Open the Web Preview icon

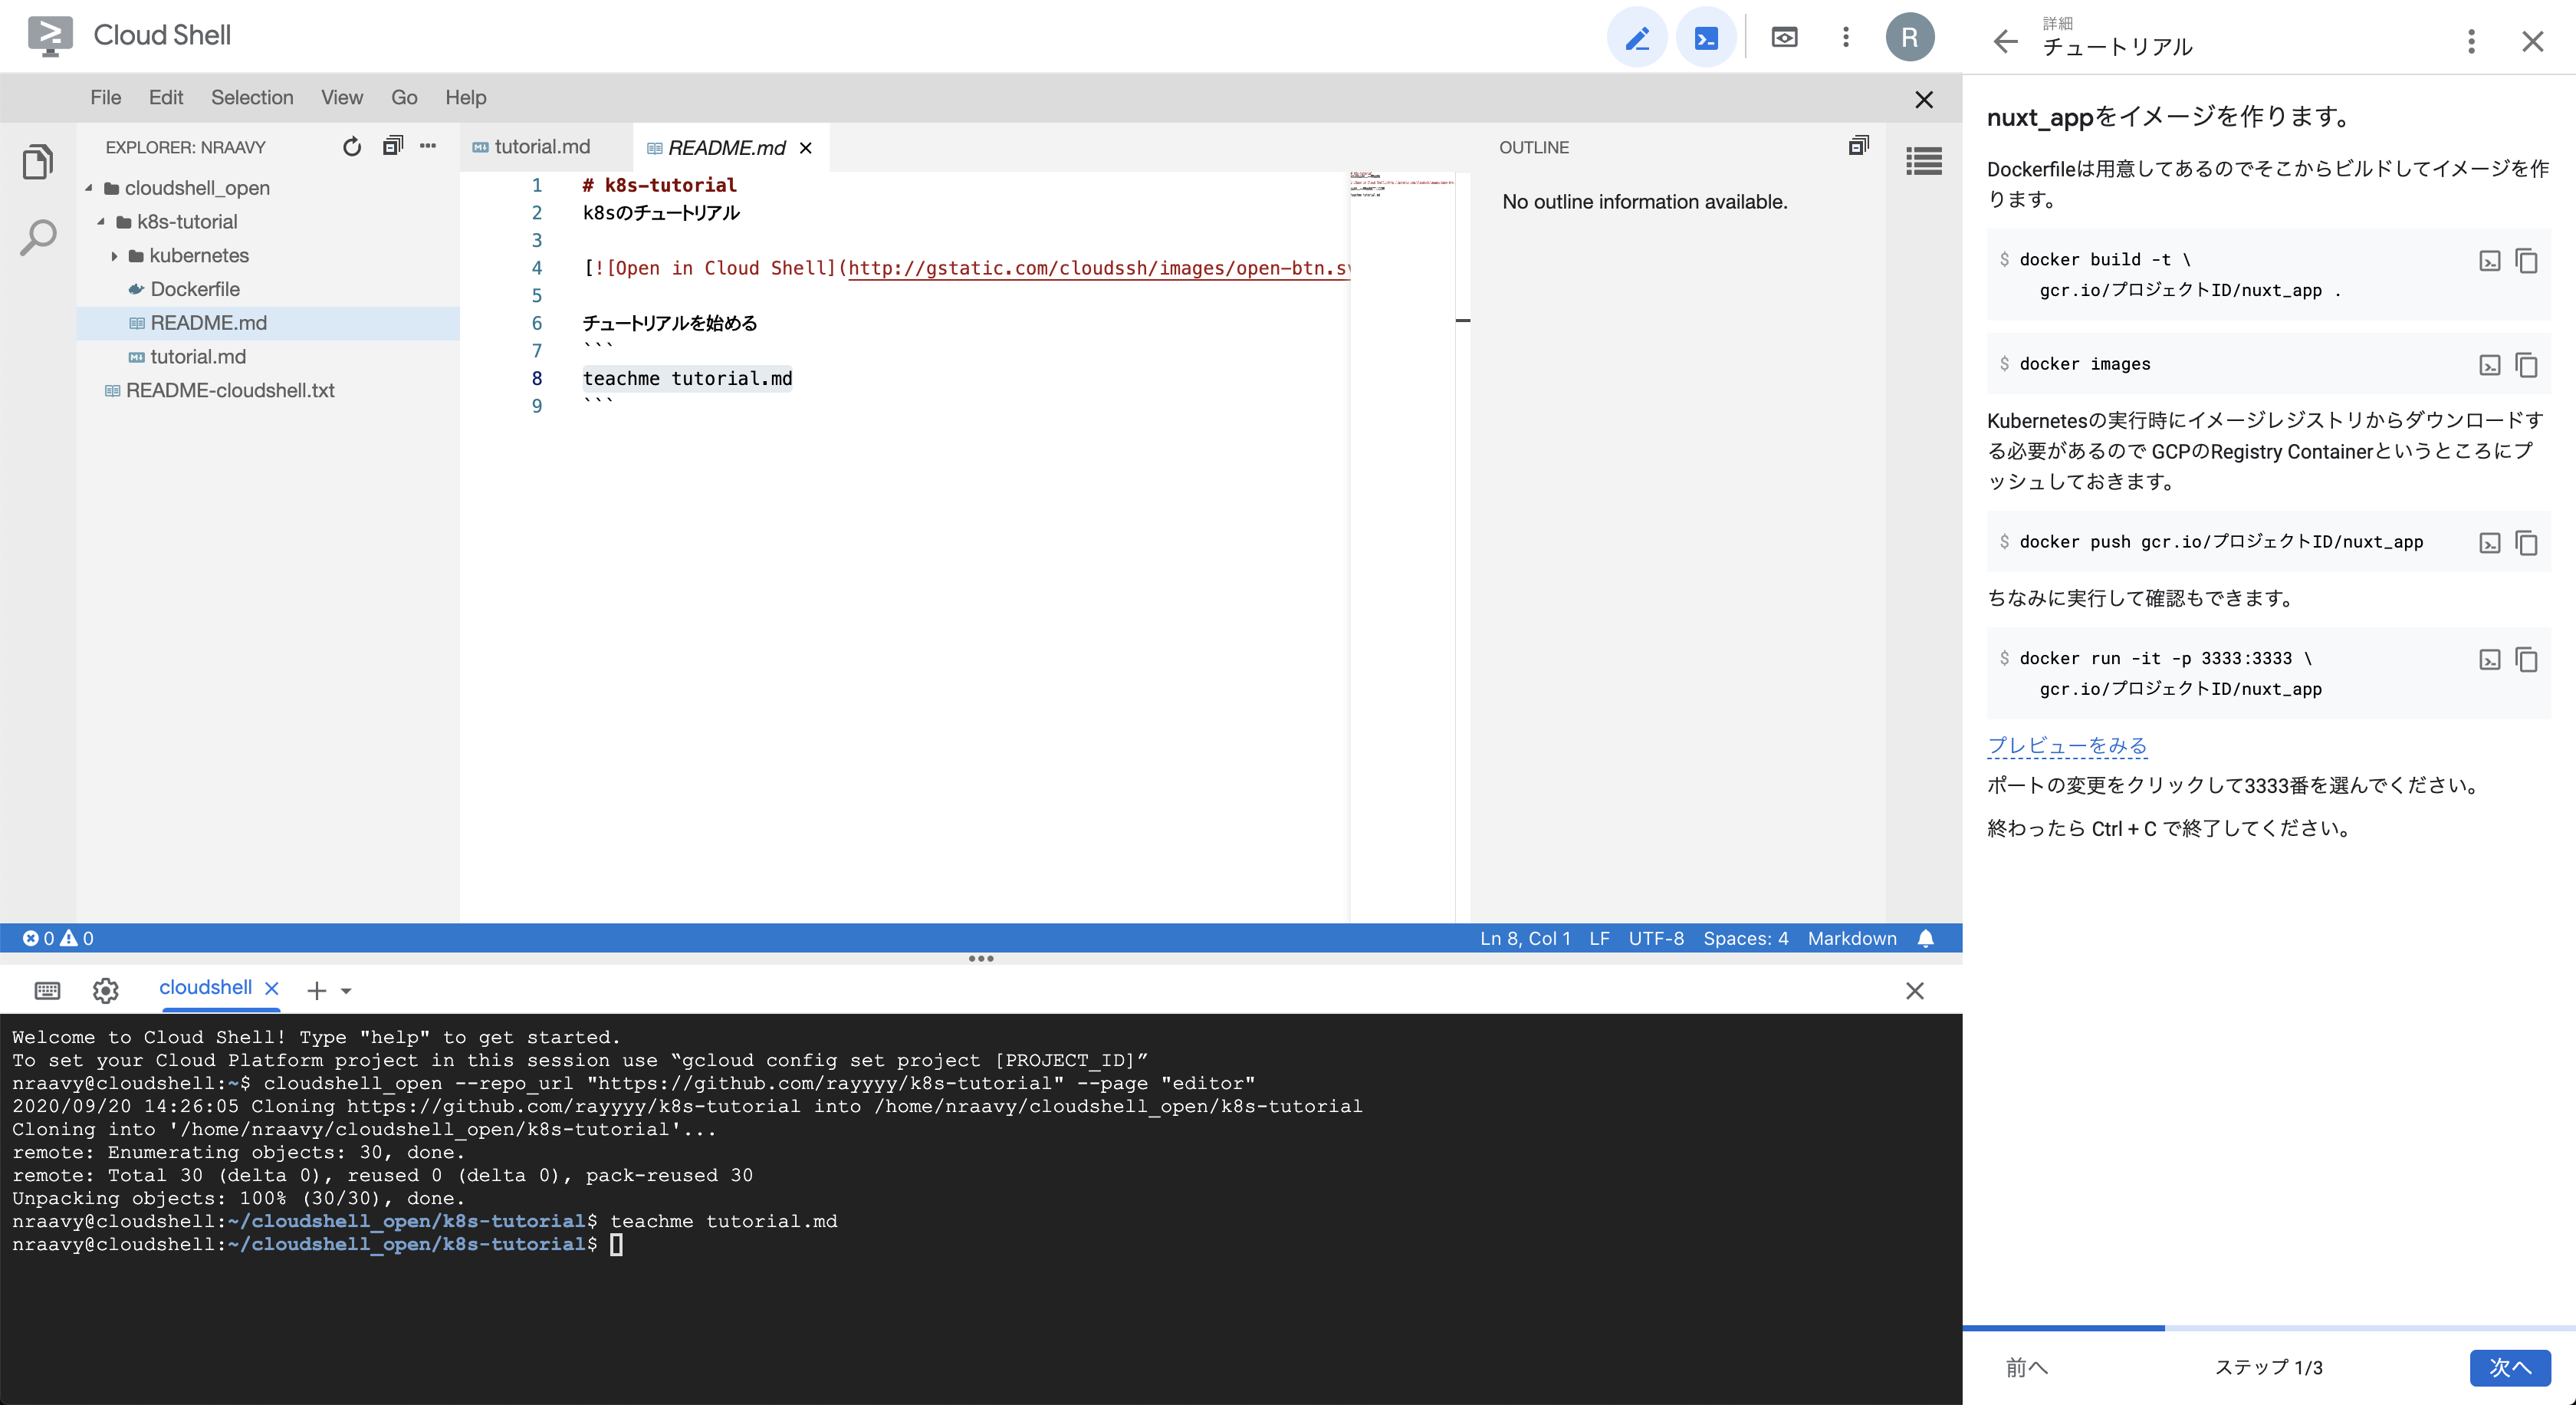click(1784, 38)
